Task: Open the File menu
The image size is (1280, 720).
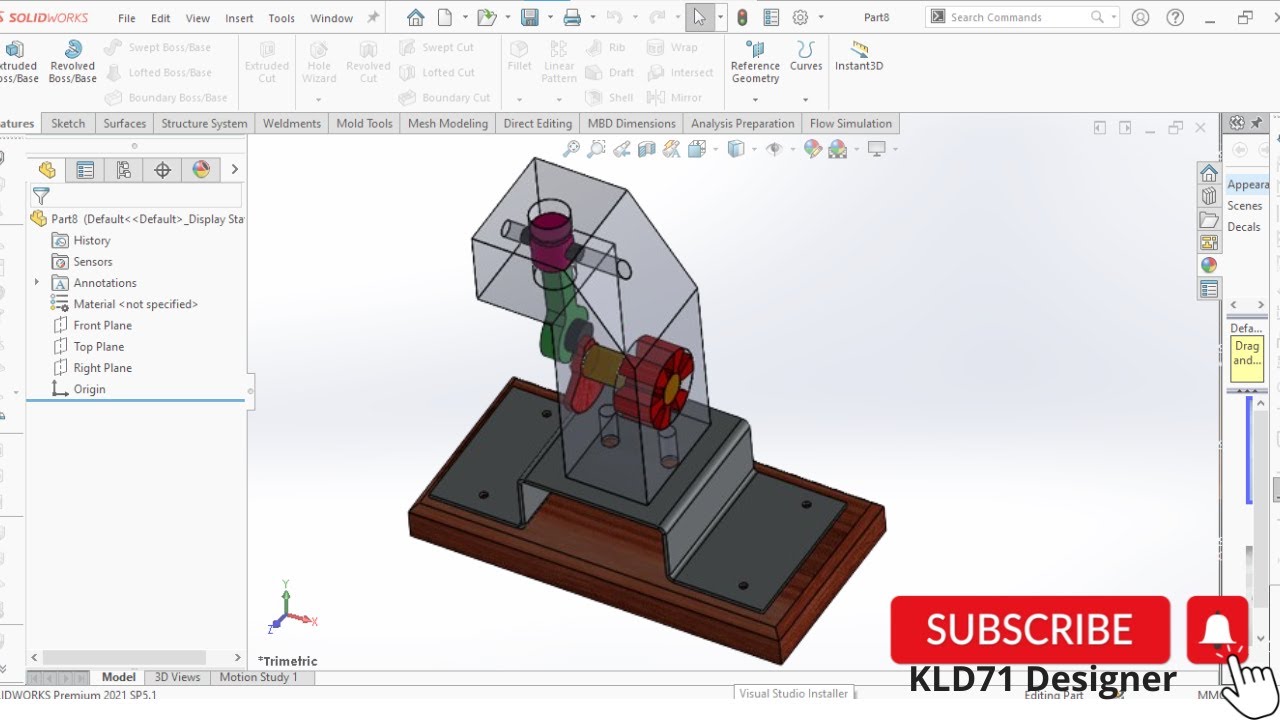Action: point(127,18)
